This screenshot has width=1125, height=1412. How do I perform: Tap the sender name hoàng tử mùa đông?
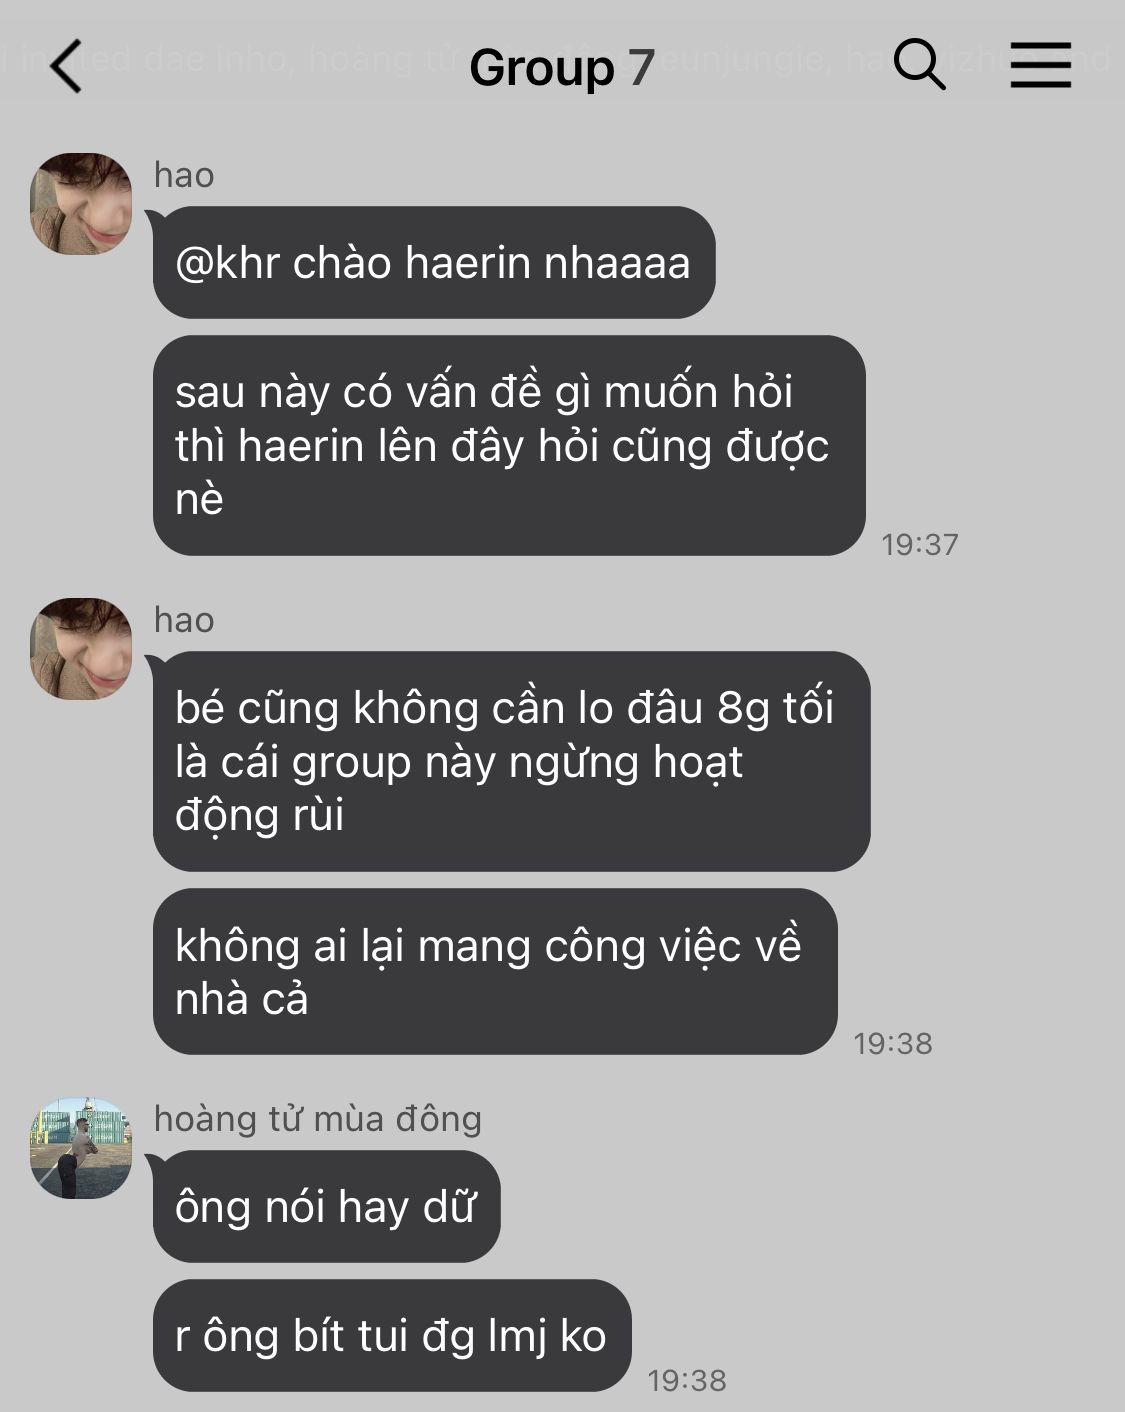coord(318,1118)
